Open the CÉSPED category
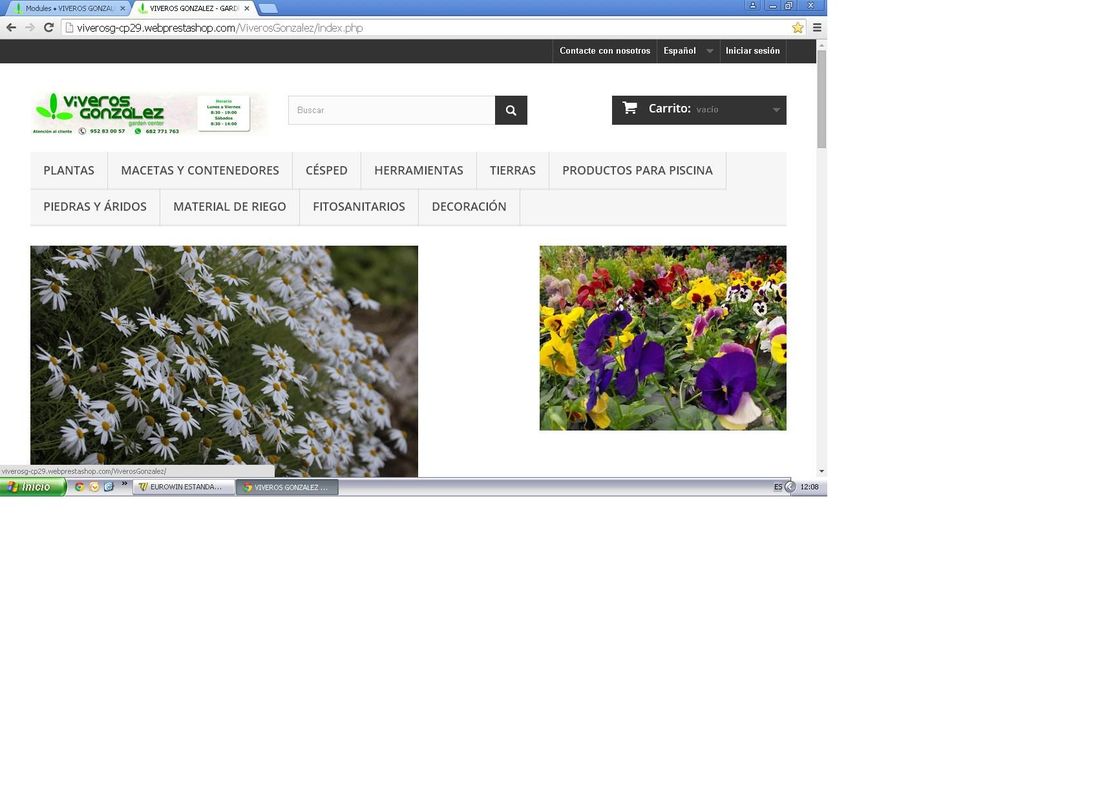Image resolution: width=1100 pixels, height=799 pixels. (326, 170)
